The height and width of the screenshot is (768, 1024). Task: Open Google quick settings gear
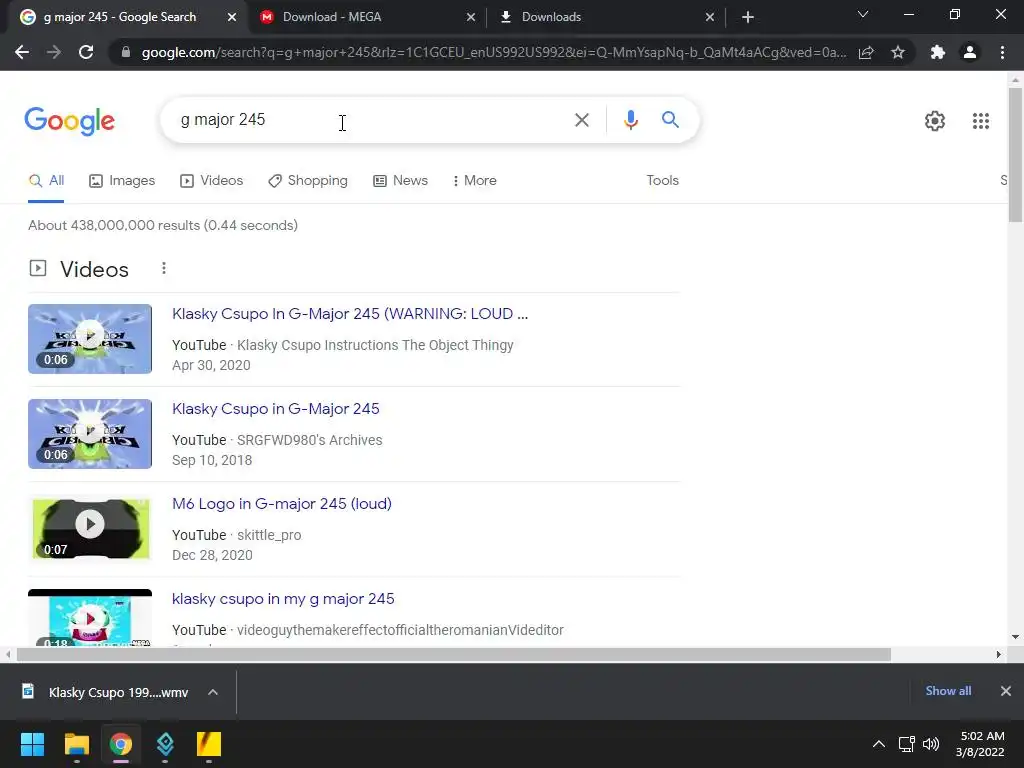935,121
